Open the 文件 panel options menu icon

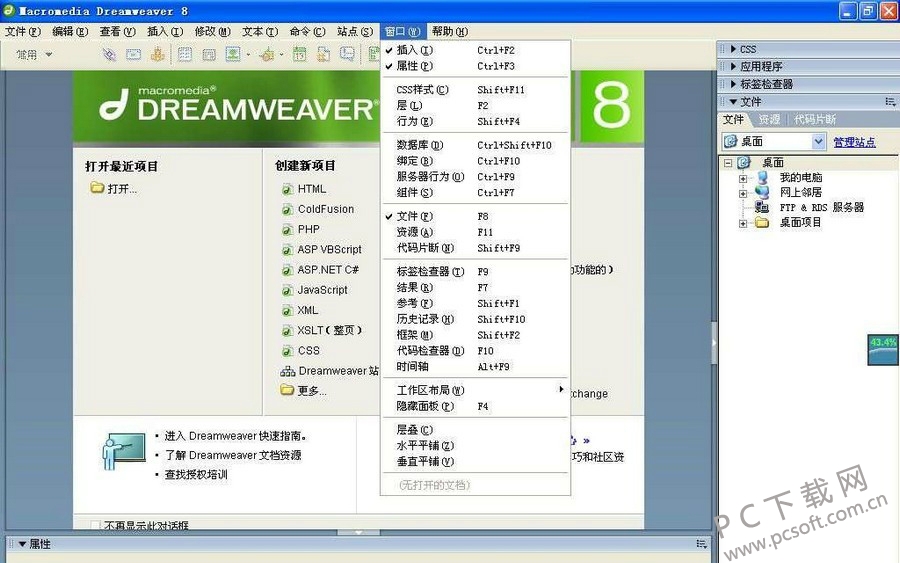tap(890, 102)
